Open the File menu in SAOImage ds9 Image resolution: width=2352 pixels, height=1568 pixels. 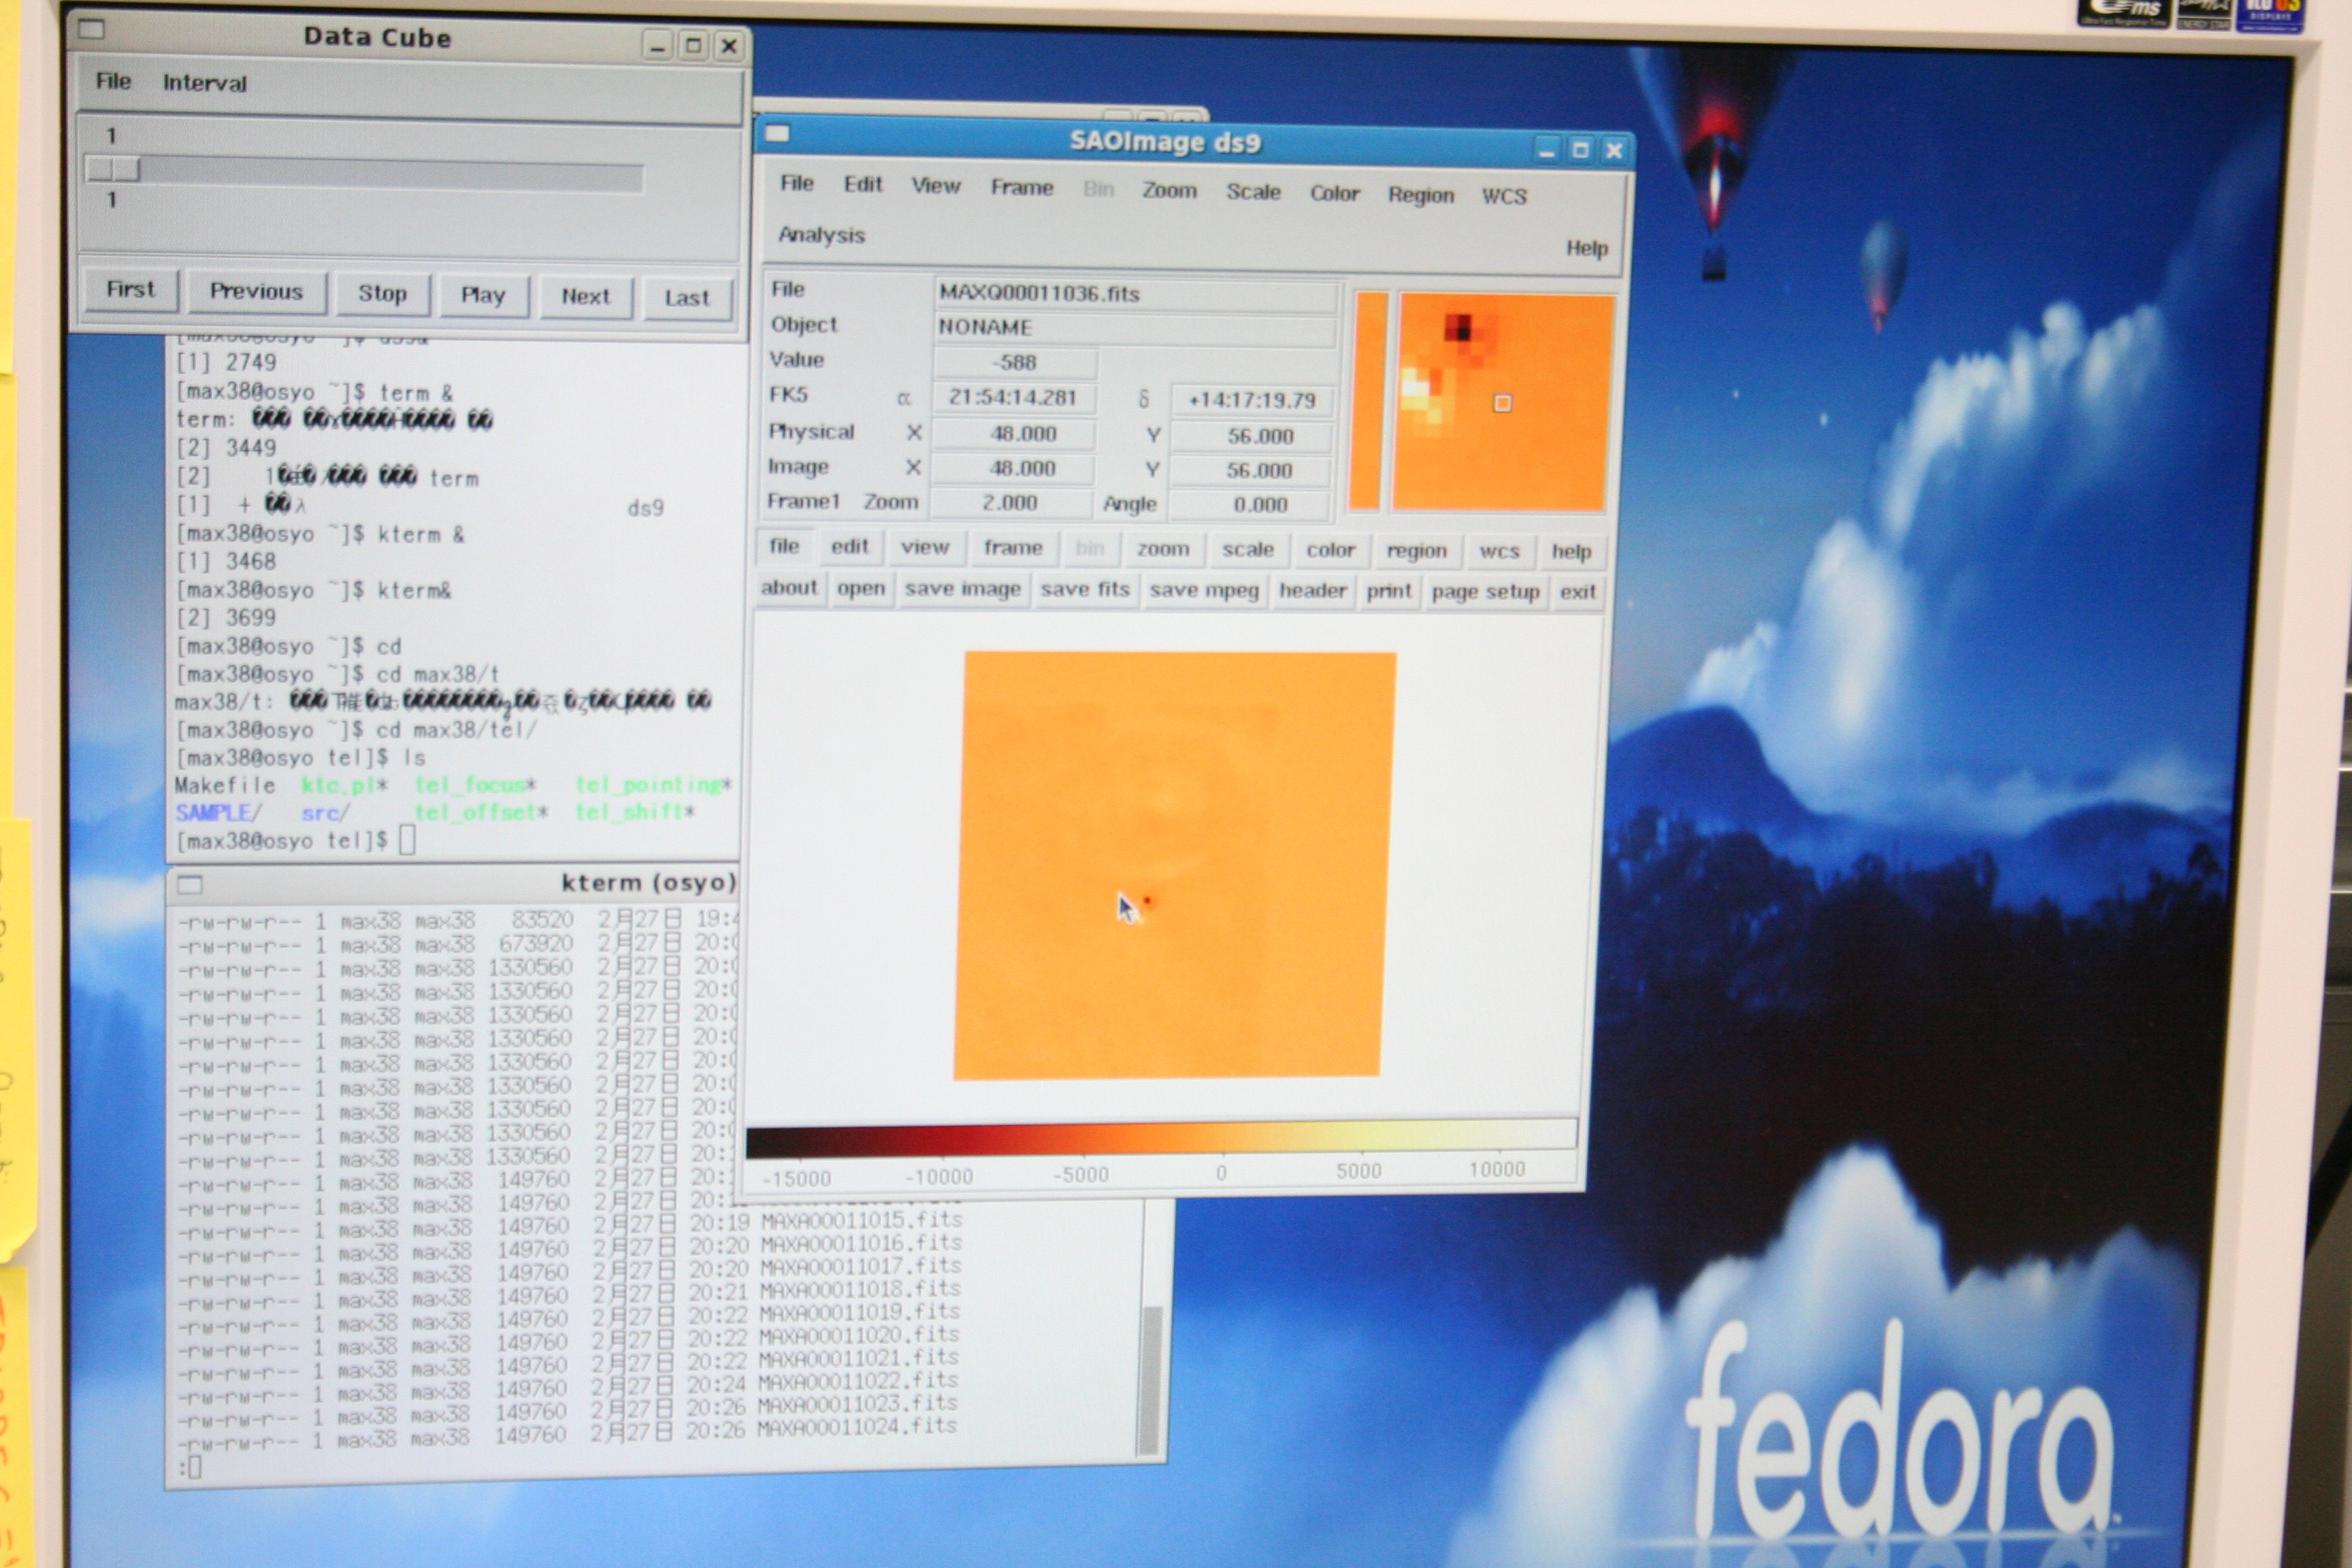[797, 183]
